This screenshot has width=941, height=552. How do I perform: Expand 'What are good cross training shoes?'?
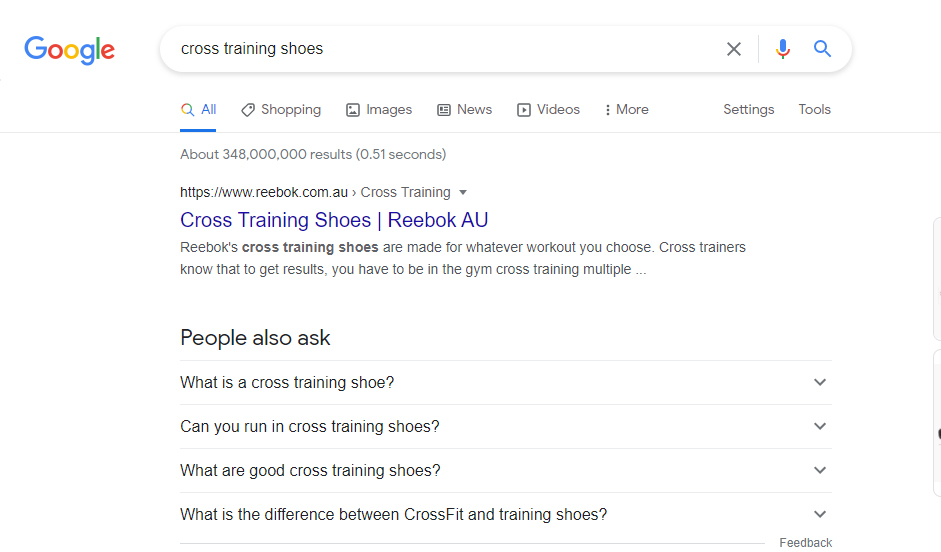(x=506, y=470)
